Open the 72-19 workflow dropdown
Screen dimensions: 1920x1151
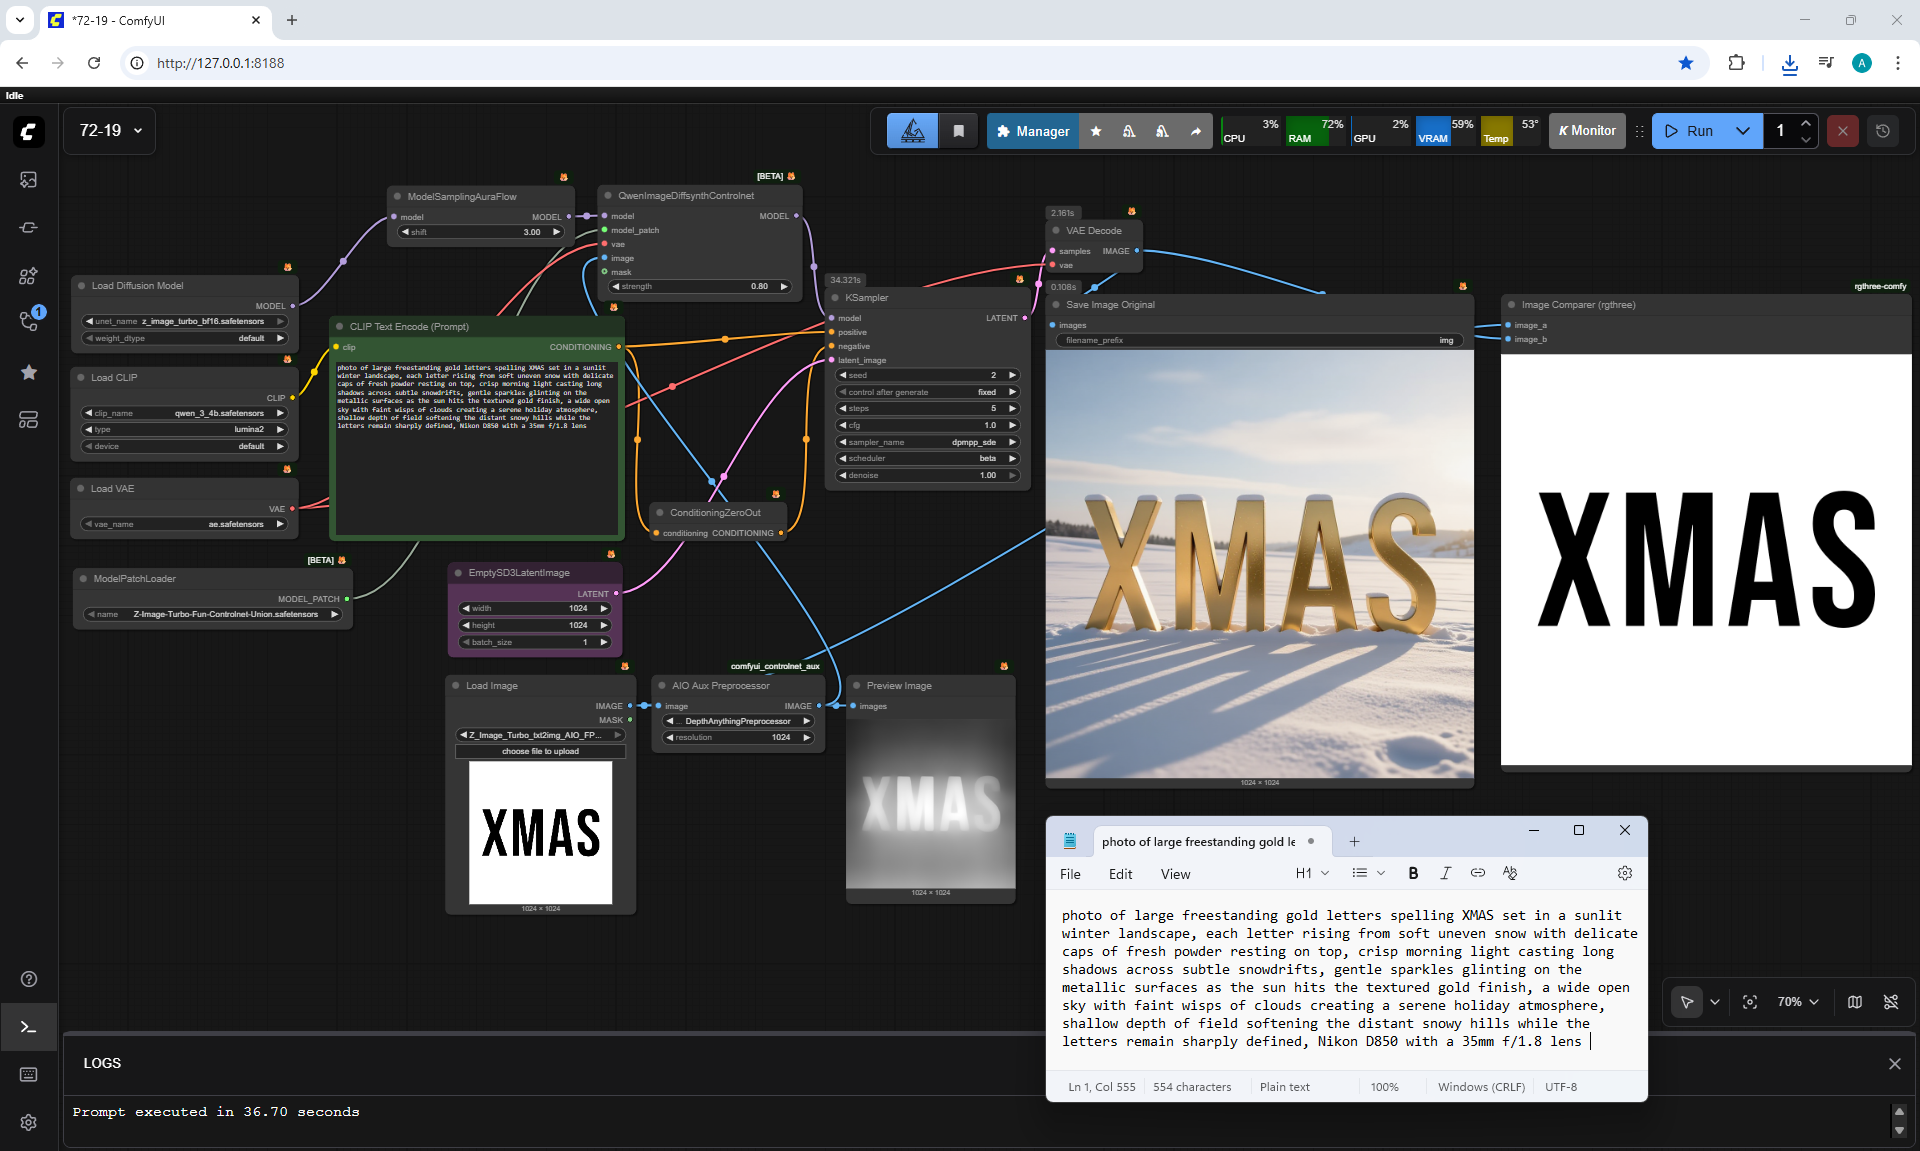110,131
